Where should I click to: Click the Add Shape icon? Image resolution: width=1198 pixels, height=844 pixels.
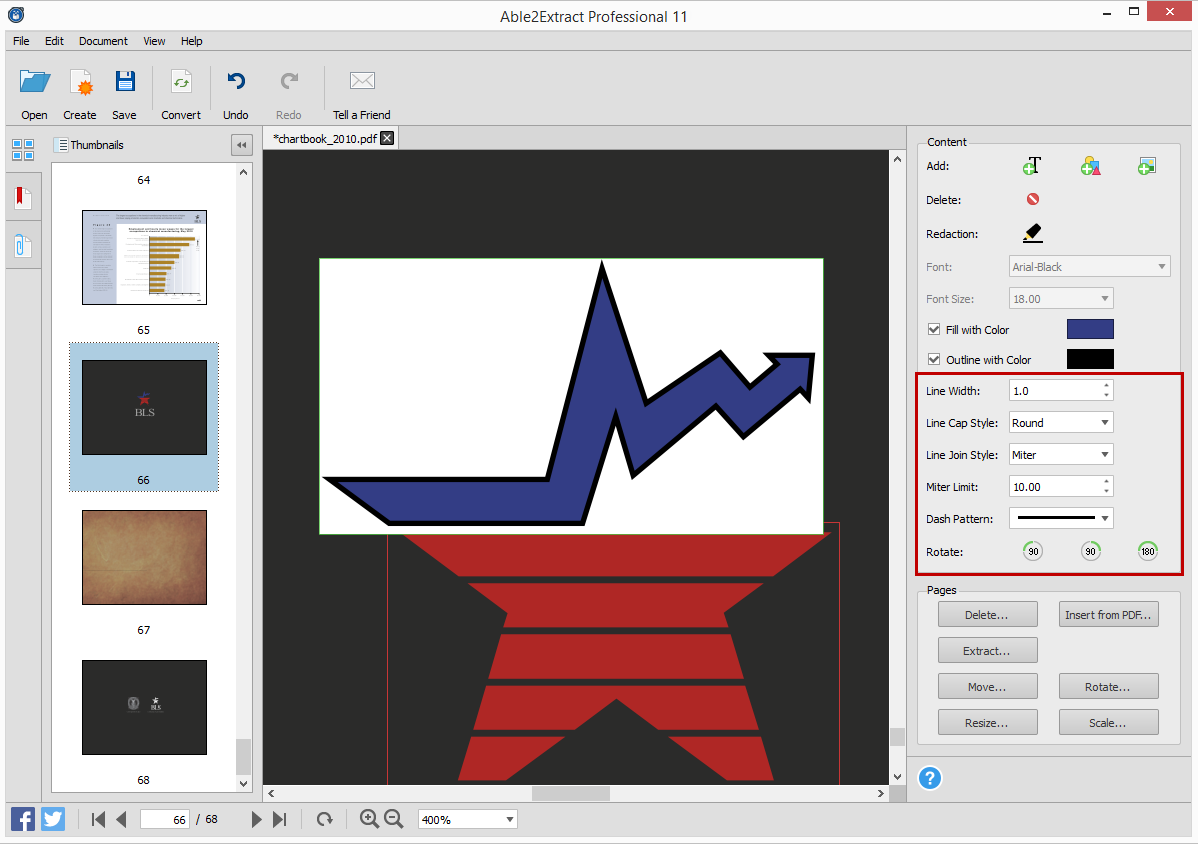(x=1090, y=166)
